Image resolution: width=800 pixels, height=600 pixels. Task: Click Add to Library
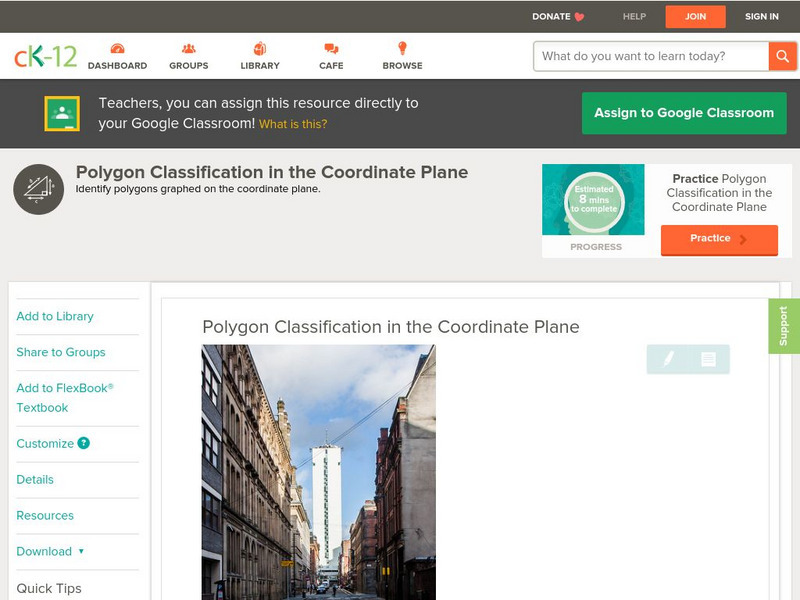(55, 316)
